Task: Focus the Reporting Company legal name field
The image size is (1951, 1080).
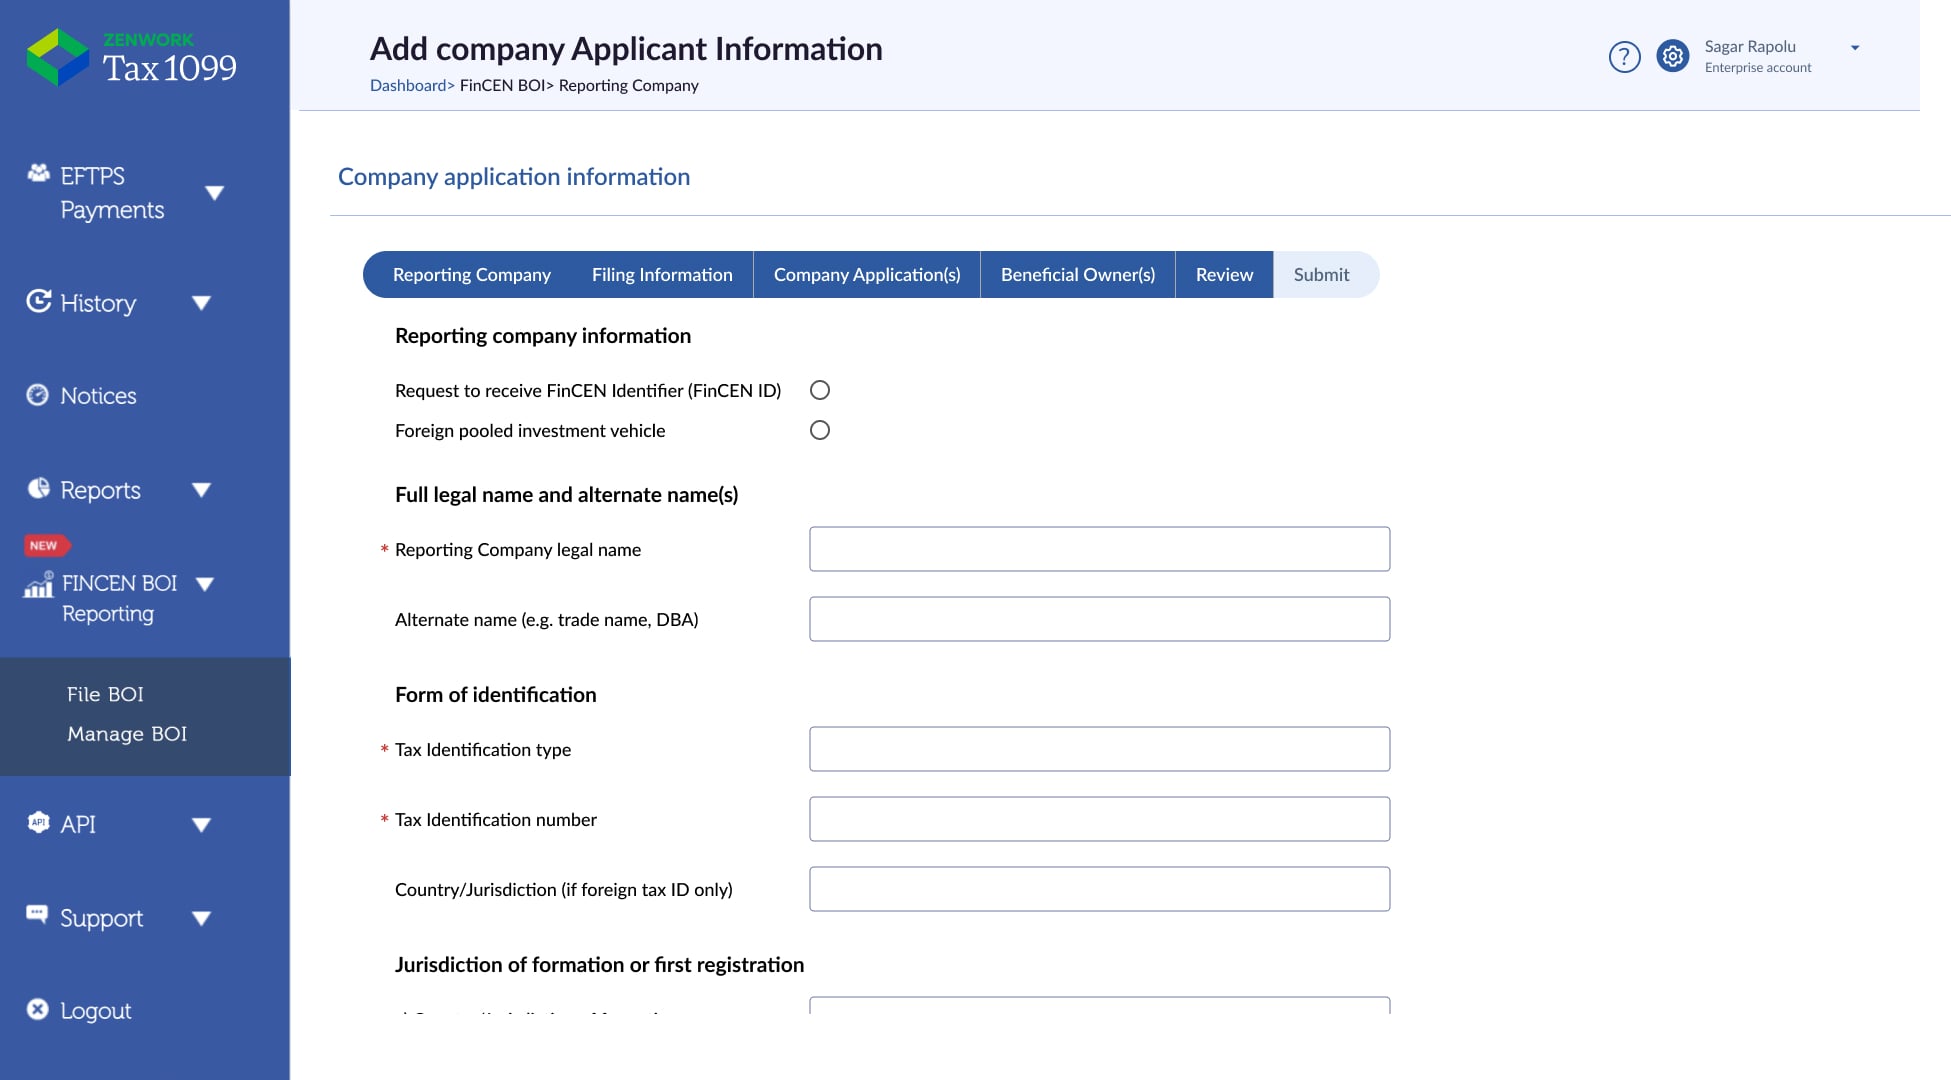Action: click(x=1099, y=549)
